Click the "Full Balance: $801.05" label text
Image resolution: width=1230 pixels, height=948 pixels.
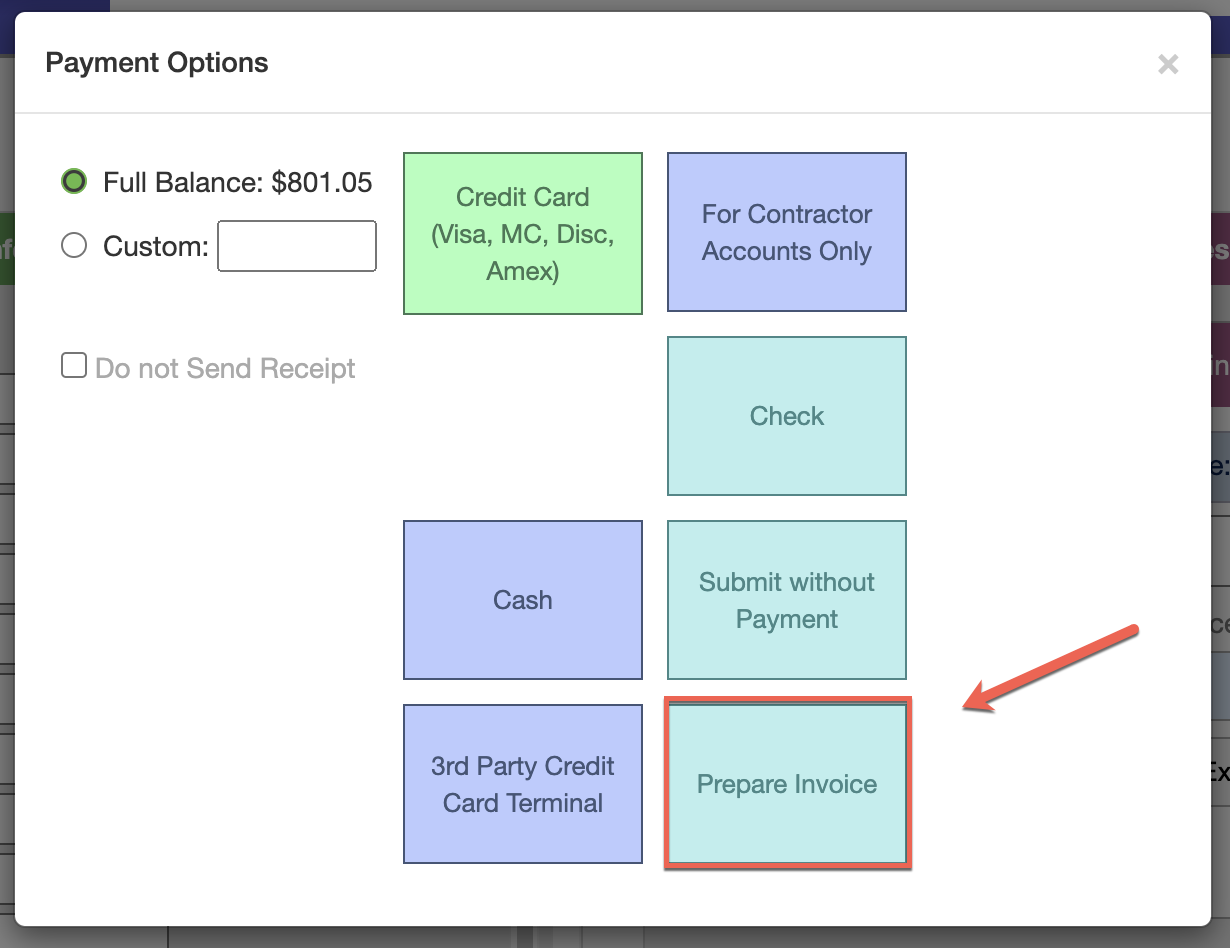238,182
